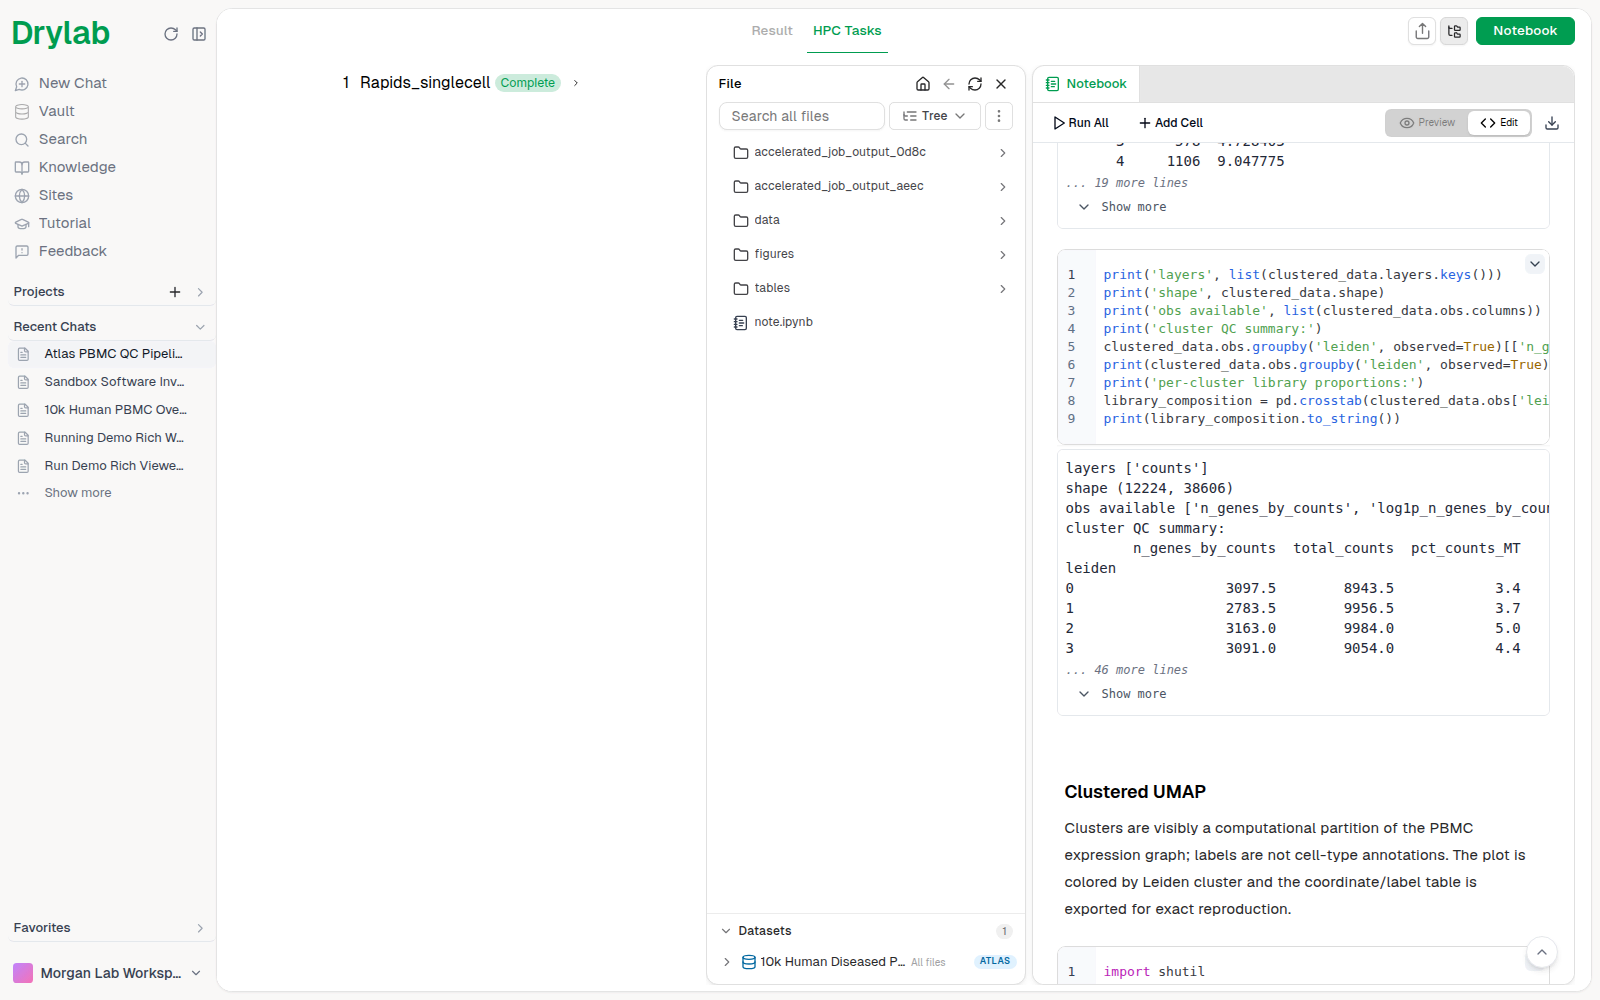Screen dimensions: 1600x1000
Task: Click the Search all files field
Action: [802, 116]
